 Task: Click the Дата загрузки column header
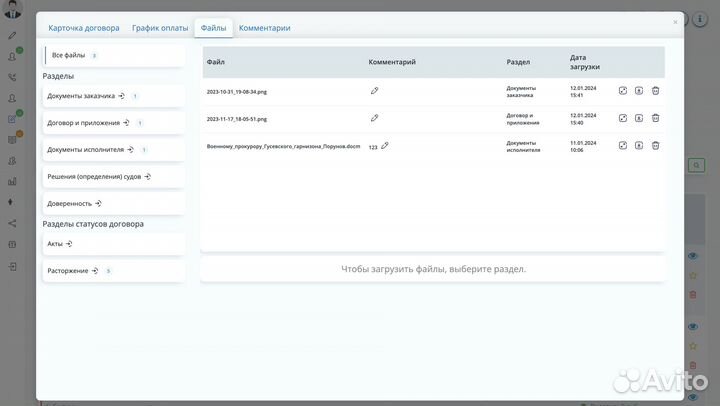point(585,62)
